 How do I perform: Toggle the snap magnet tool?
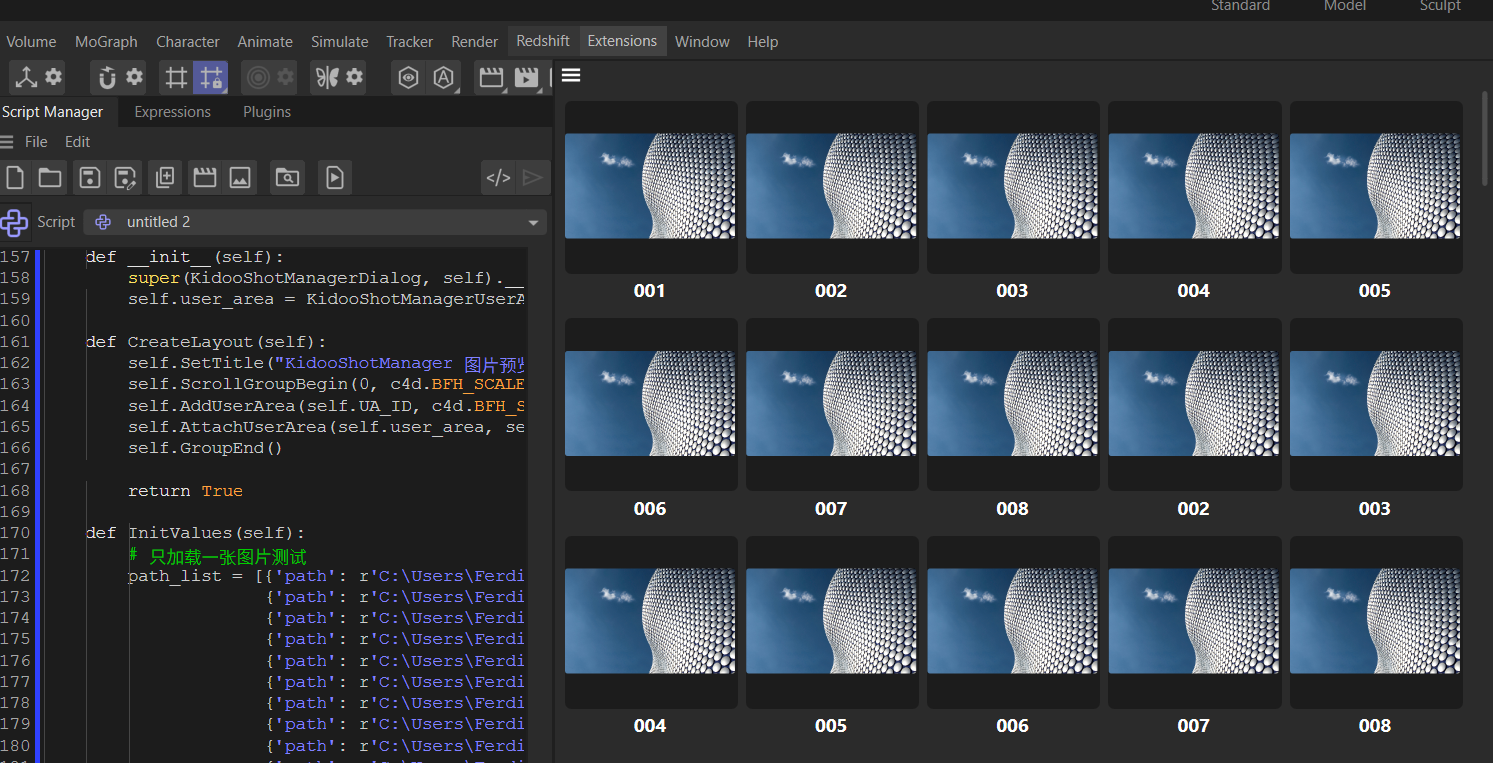tap(107, 77)
